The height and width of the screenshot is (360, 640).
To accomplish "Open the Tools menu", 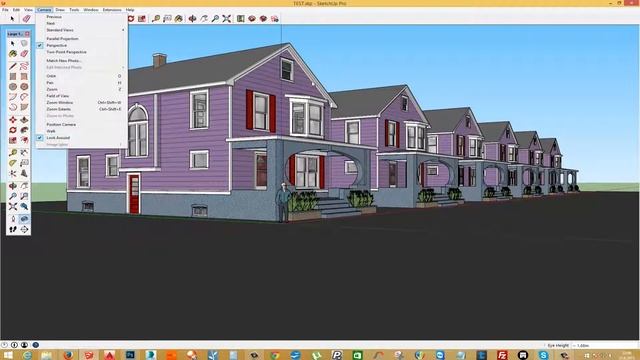I will tap(74, 10).
